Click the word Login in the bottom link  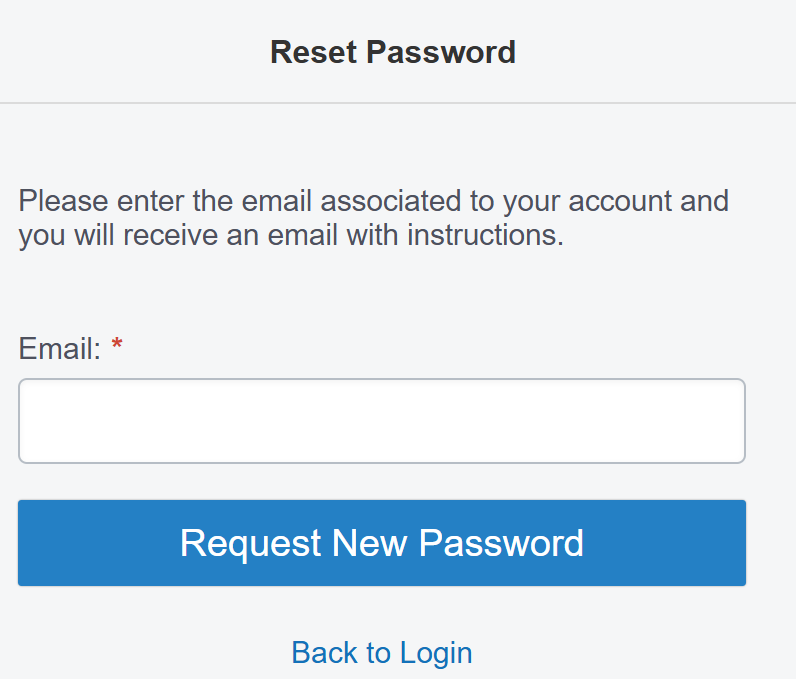point(436,654)
